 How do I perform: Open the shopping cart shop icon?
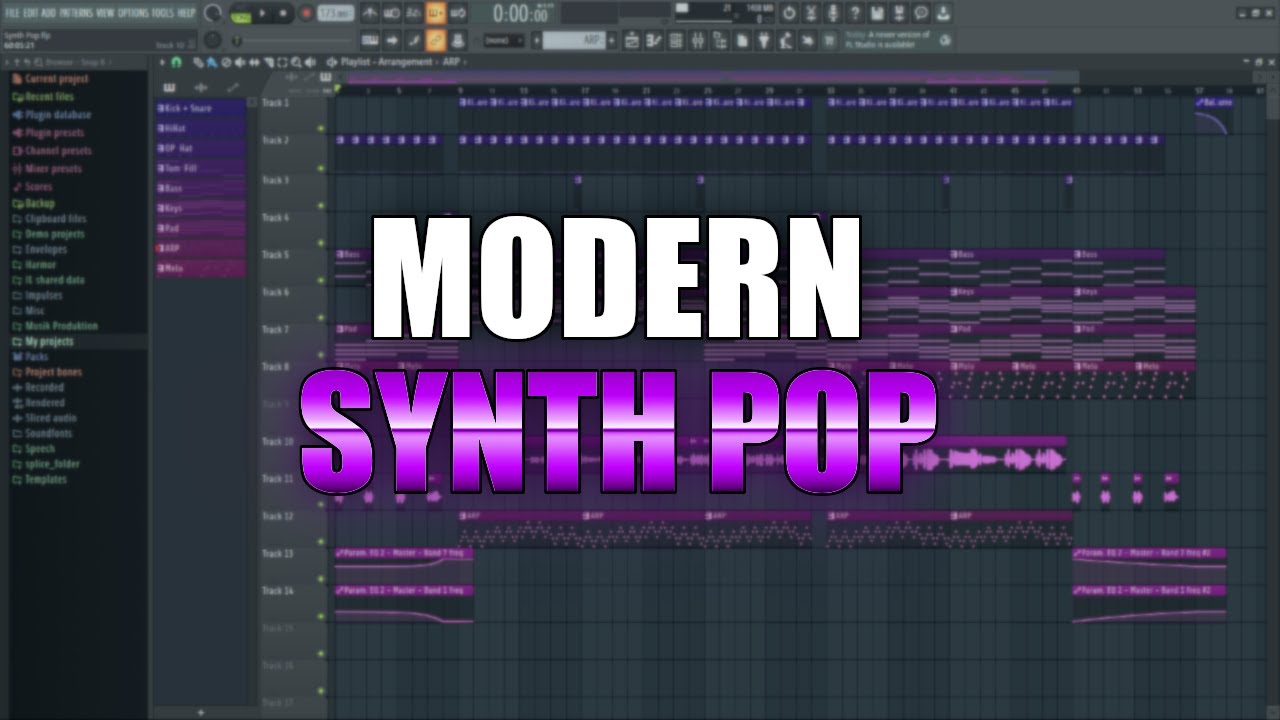click(828, 40)
